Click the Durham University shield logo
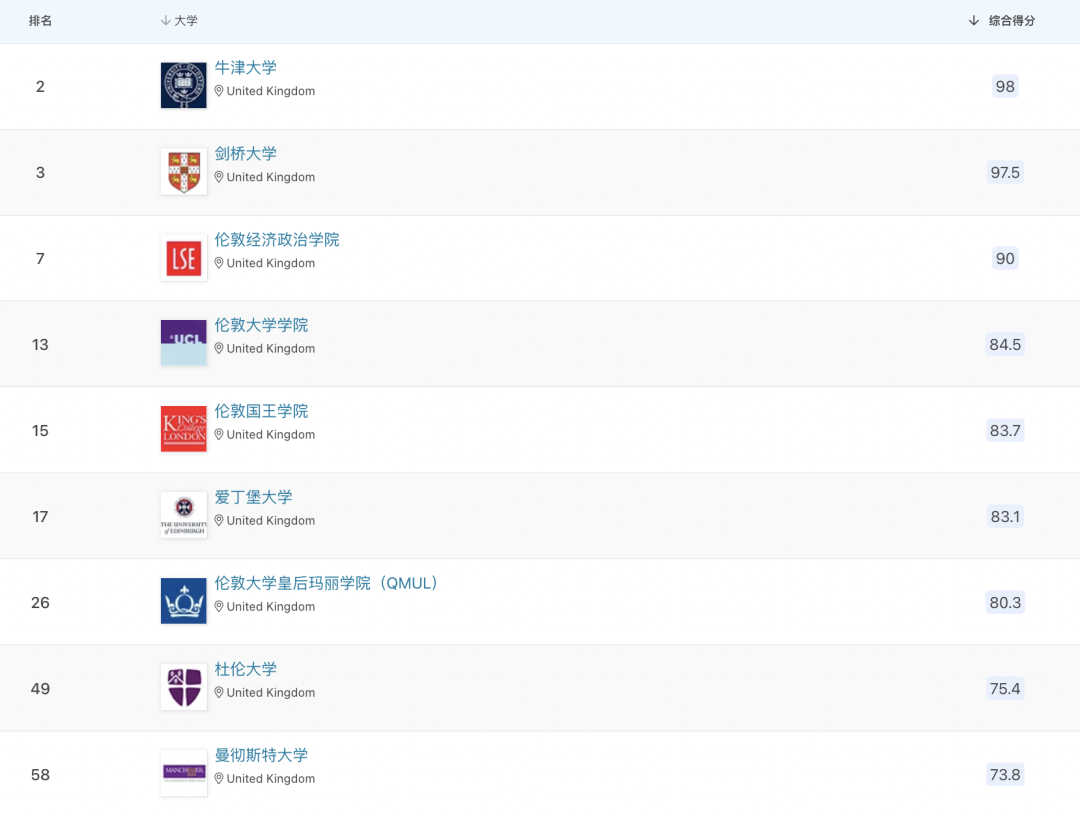1080x816 pixels. coord(183,687)
